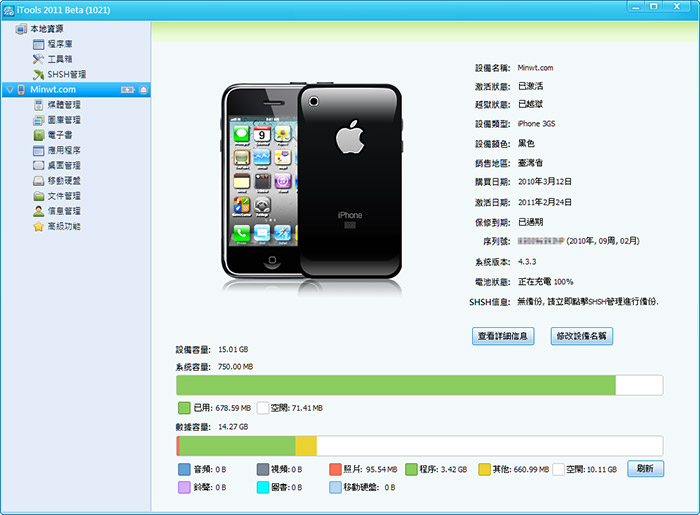The image size is (700, 515).
Task: Click the blue 音頻 legend swatch
Action: point(184,469)
